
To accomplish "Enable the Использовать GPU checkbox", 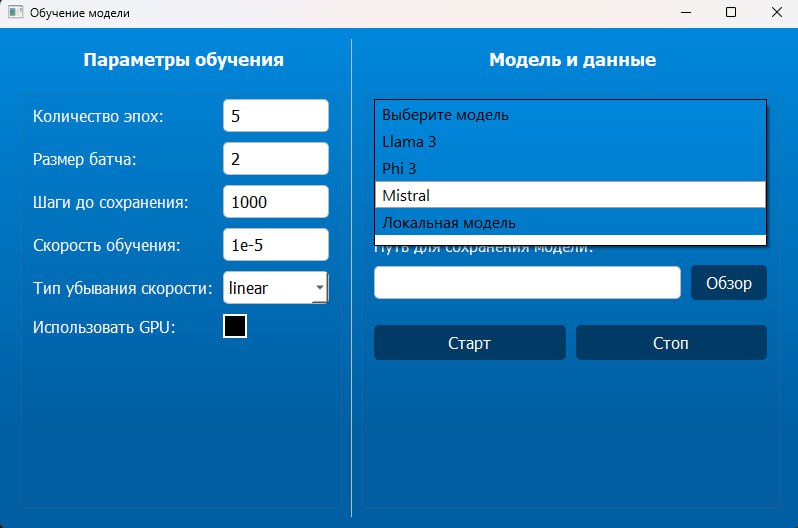I will pyautogui.click(x=235, y=326).
